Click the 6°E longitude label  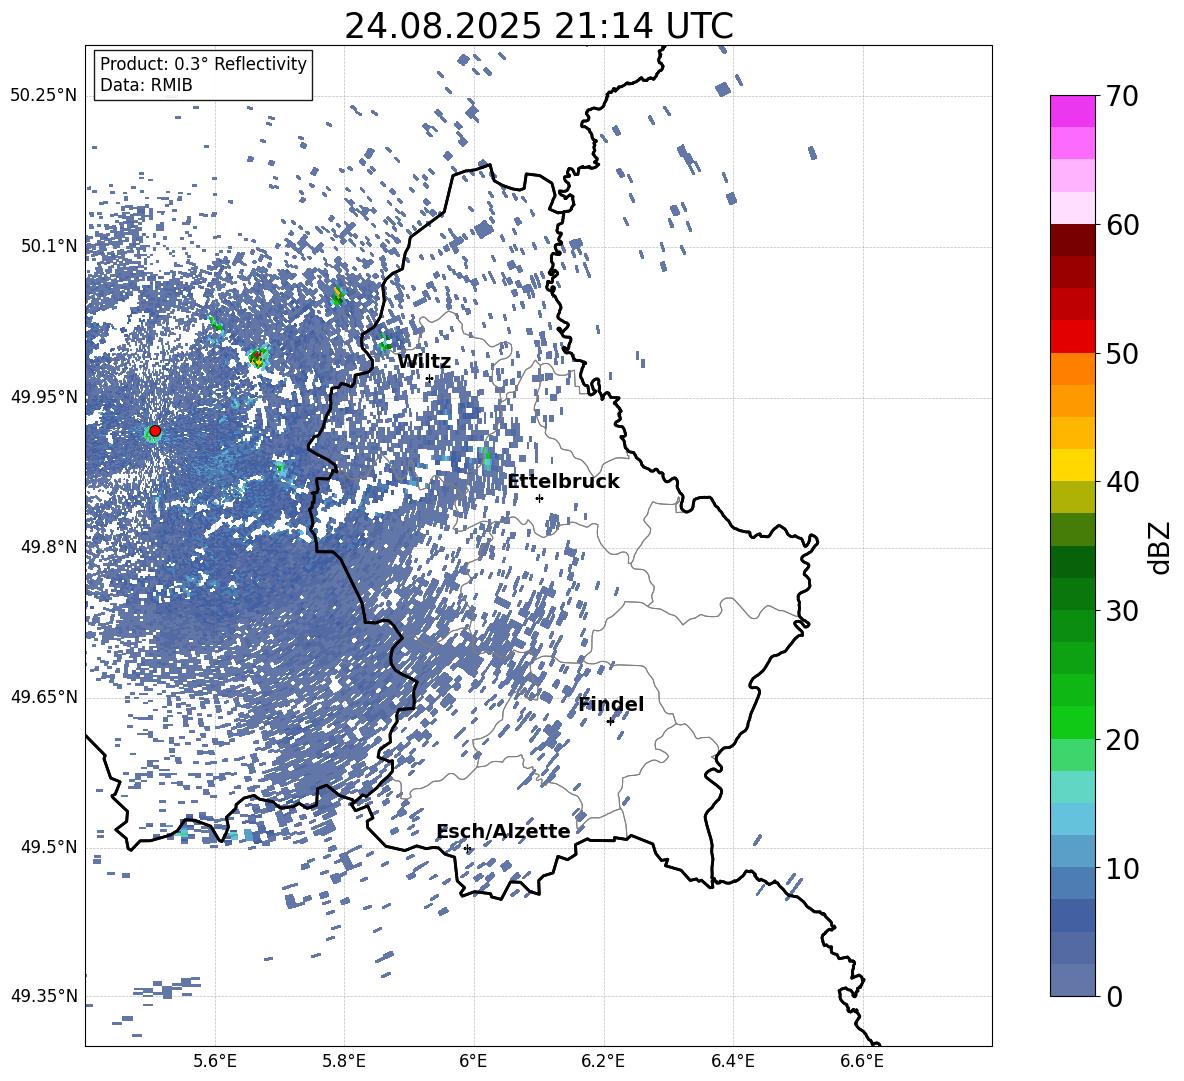473,1061
